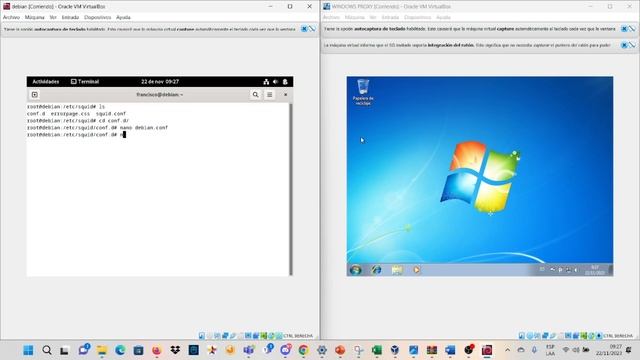640x360 pixels.
Task: Click Terminal search magnifier button
Action: coord(256,95)
